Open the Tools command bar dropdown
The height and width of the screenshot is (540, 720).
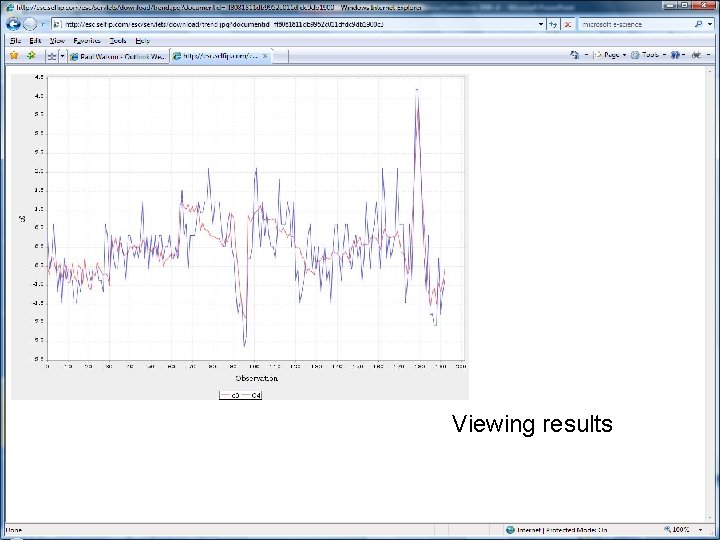[x=648, y=55]
